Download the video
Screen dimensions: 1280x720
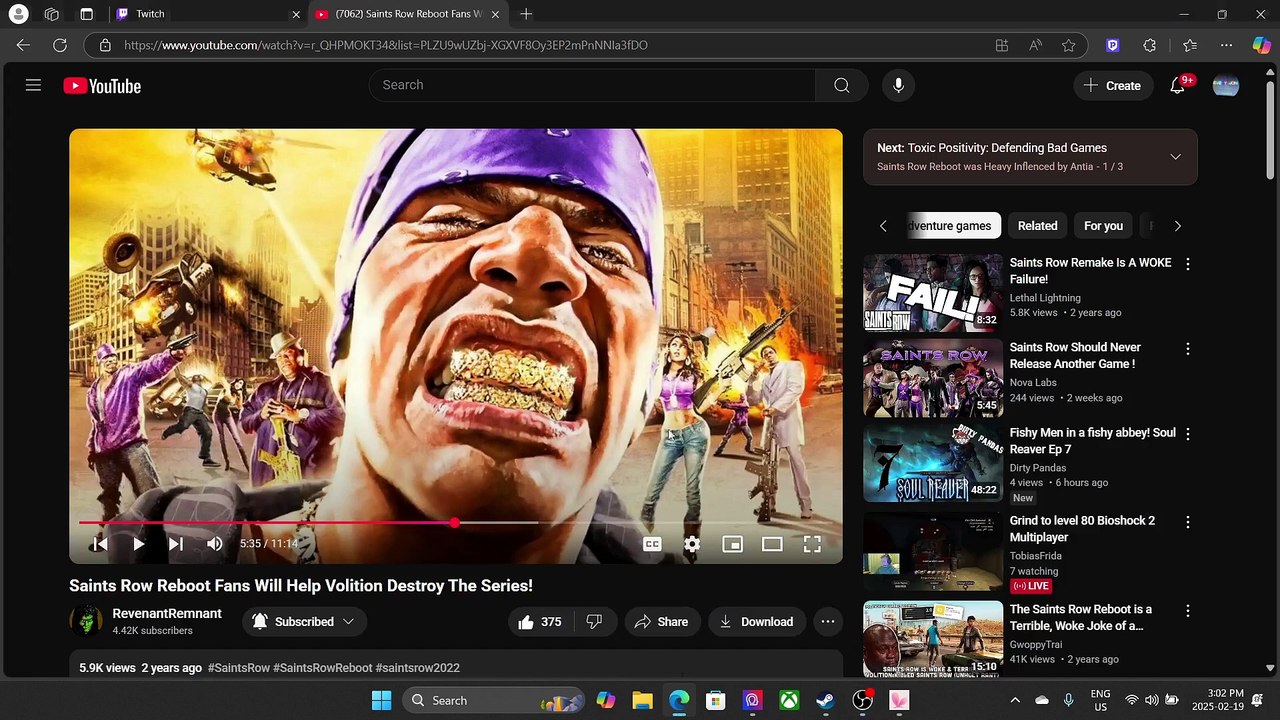tap(757, 622)
